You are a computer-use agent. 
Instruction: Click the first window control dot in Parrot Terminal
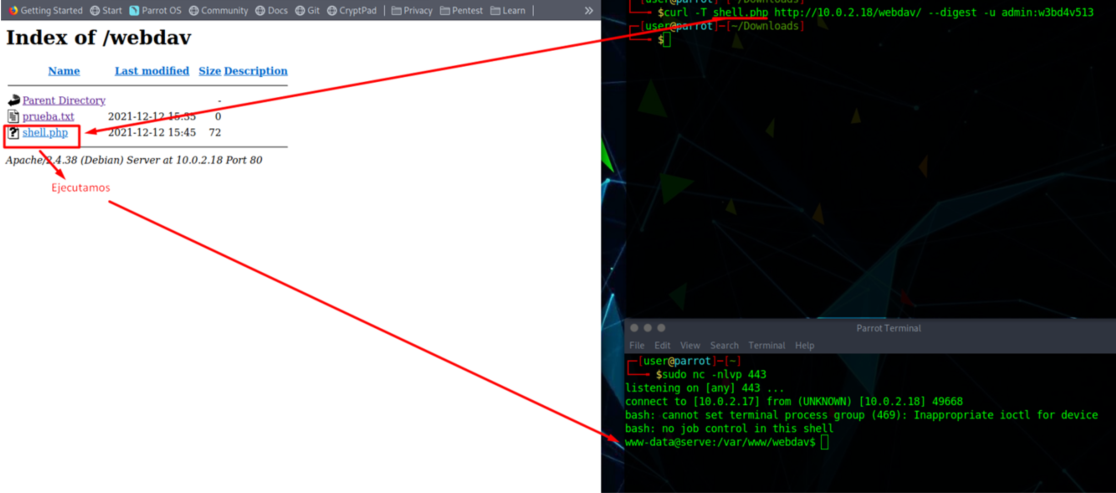633,328
